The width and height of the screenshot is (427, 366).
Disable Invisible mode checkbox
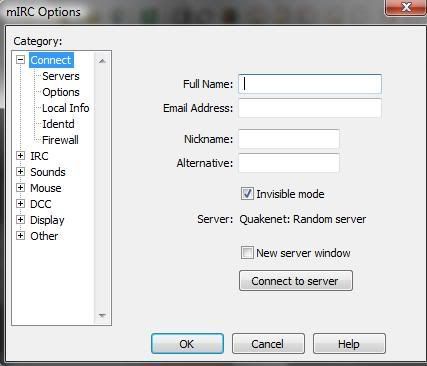click(247, 194)
